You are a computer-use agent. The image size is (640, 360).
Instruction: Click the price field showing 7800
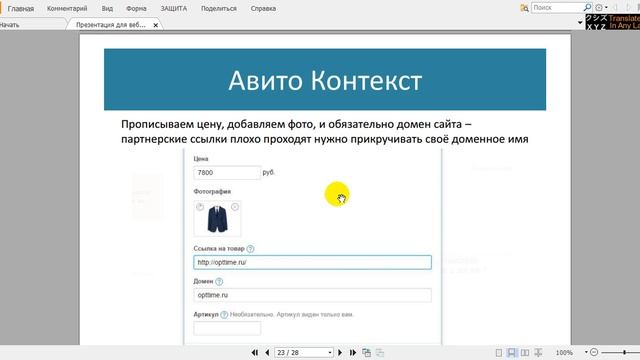tap(227, 173)
